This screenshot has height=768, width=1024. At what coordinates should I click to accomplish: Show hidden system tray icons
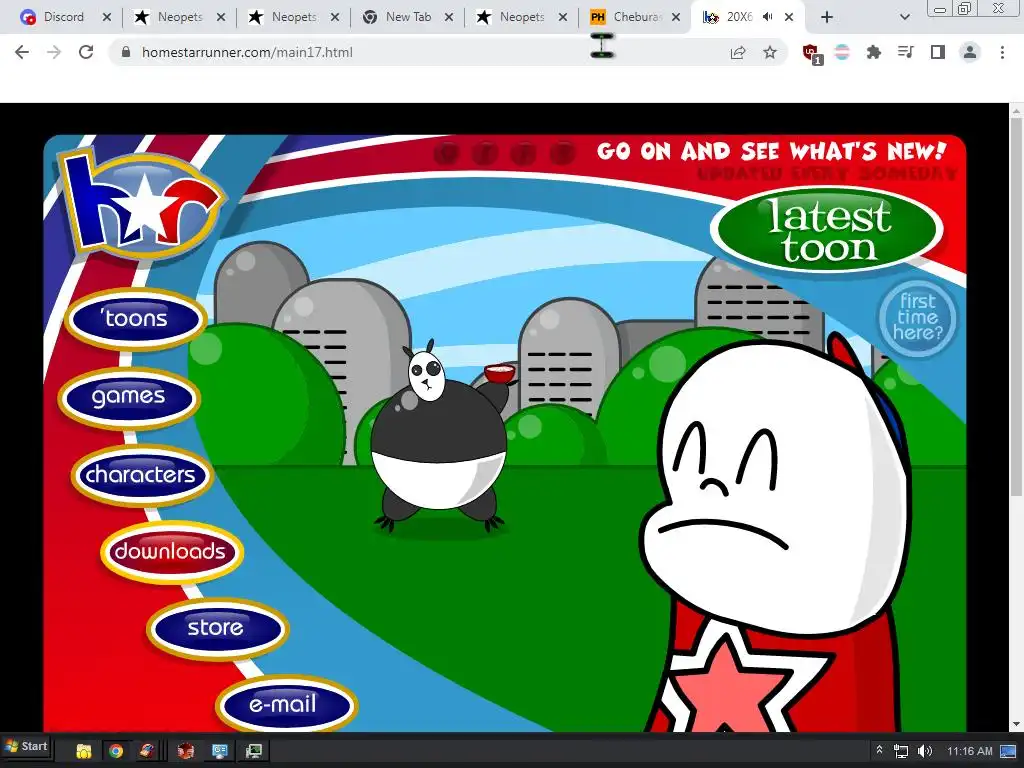tap(879, 750)
